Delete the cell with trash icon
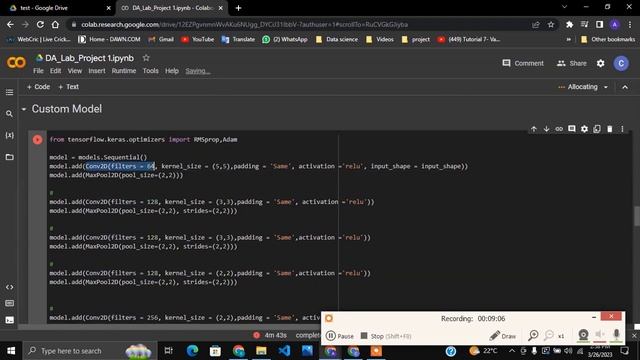The height and width of the screenshot is (360, 640). pyautogui.click(x=609, y=129)
